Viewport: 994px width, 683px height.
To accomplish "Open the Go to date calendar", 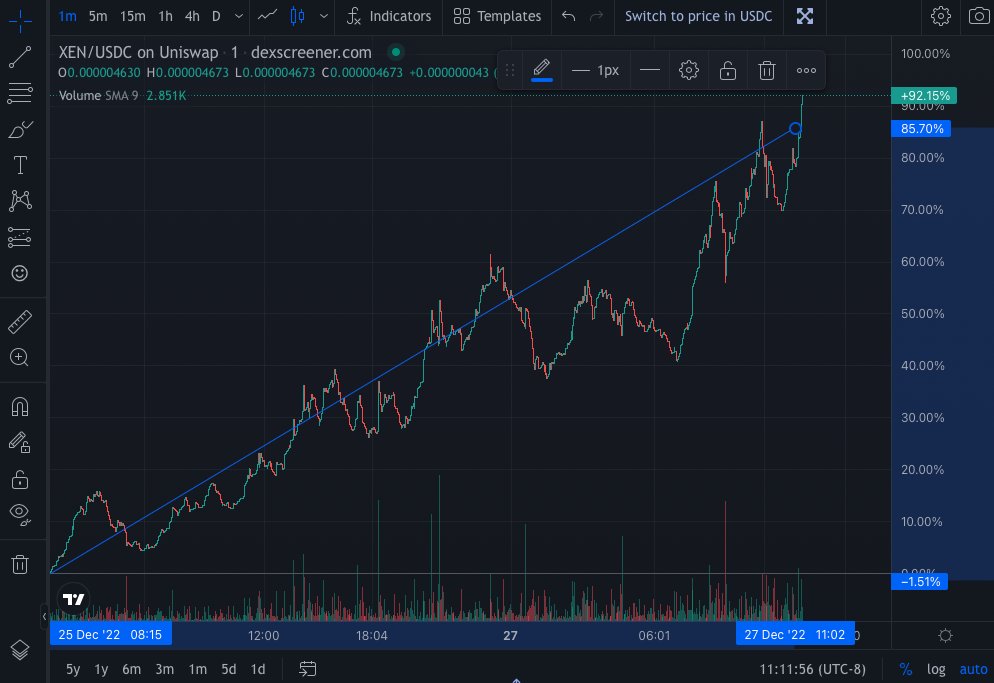I will pyautogui.click(x=307, y=669).
